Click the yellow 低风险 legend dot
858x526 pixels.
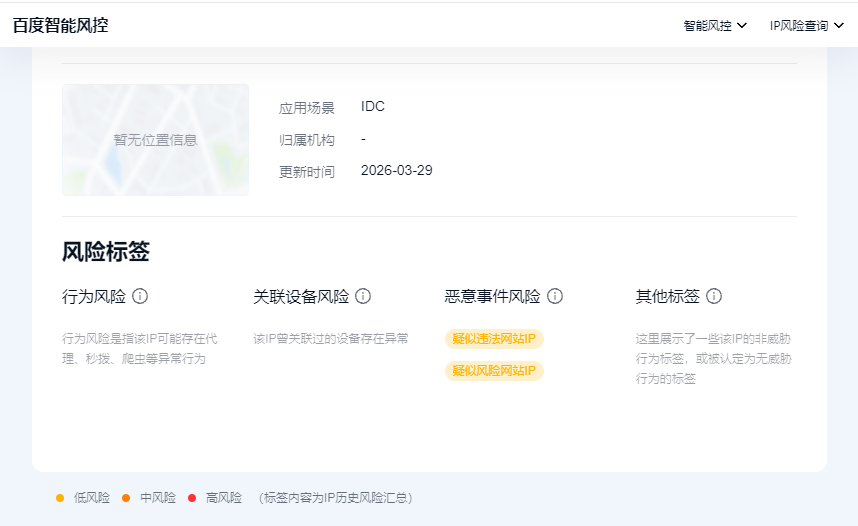pyautogui.click(x=60, y=497)
